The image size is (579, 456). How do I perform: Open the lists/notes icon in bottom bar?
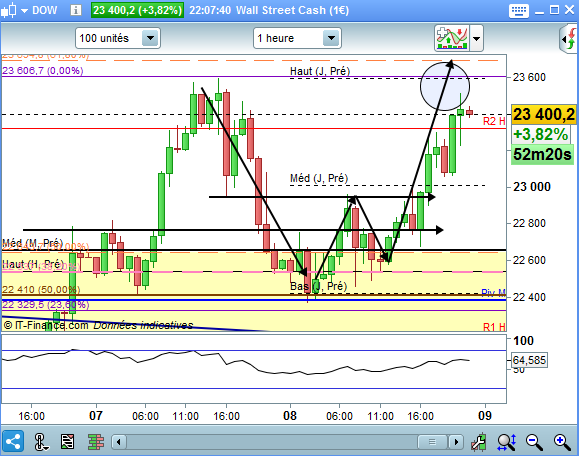coord(67,442)
